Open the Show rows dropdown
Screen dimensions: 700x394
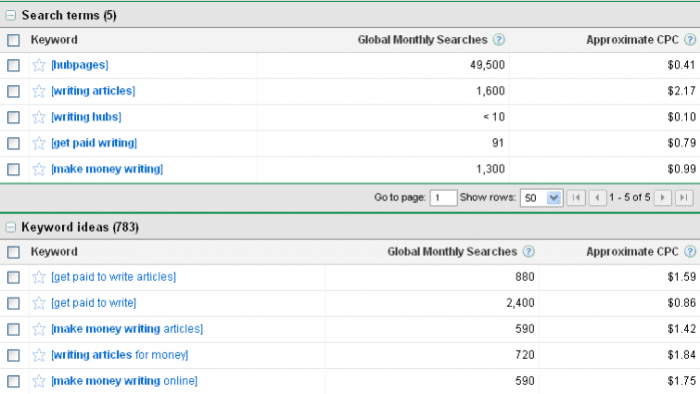(x=541, y=198)
